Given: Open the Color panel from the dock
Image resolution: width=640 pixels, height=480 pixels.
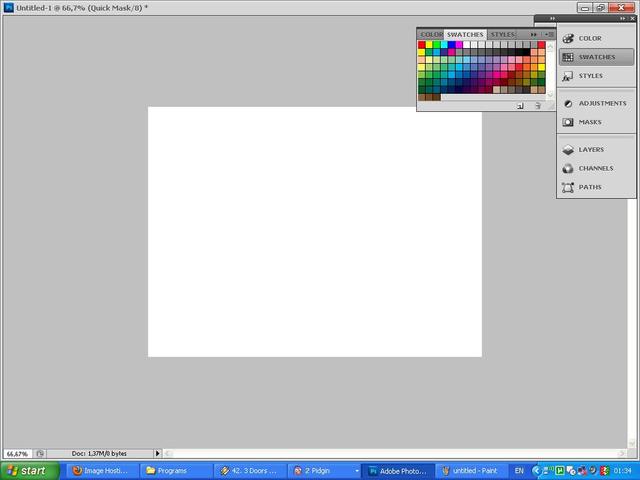Looking at the screenshot, I should pos(589,38).
